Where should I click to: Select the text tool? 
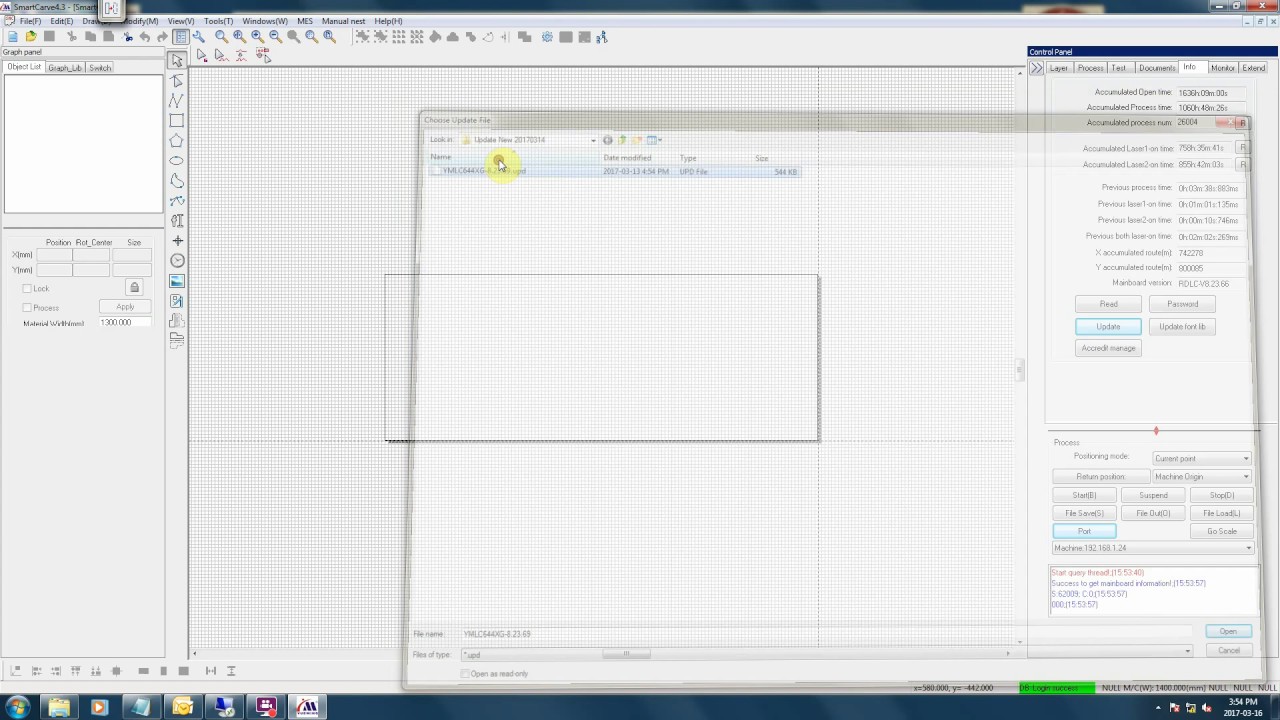pyautogui.click(x=177, y=221)
